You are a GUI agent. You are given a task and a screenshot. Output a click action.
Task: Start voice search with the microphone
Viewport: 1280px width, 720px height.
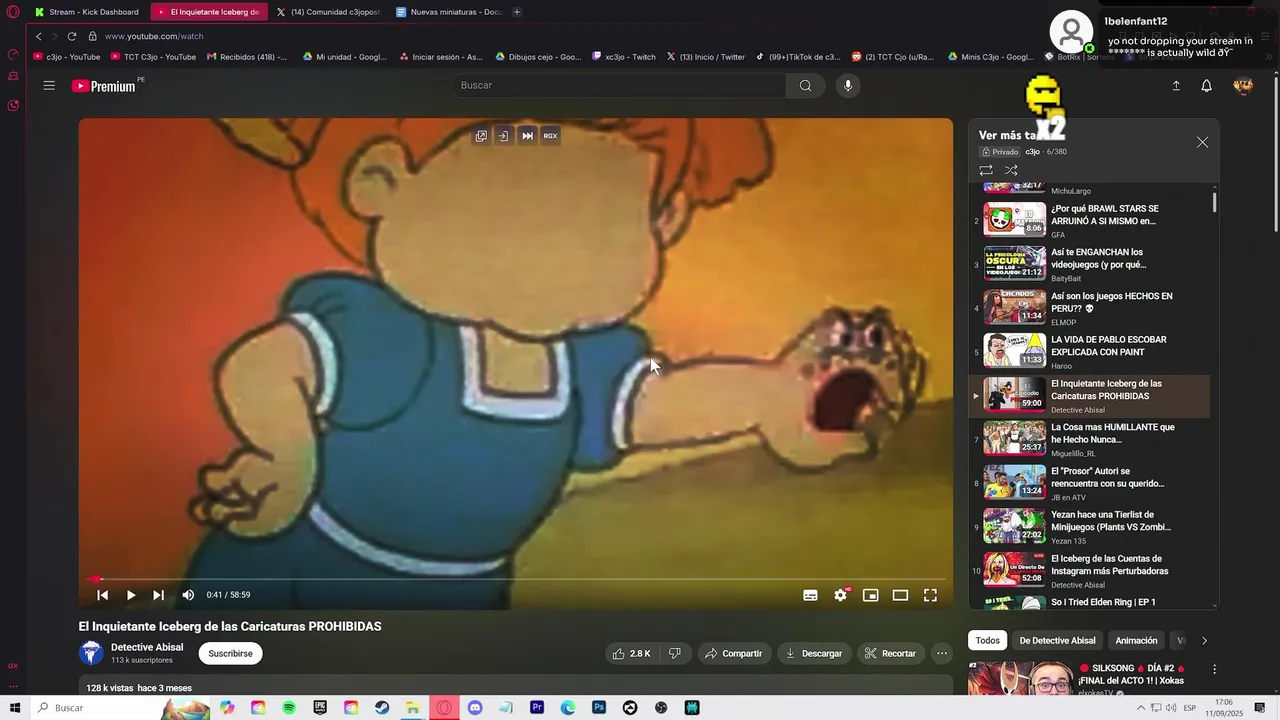tap(848, 86)
